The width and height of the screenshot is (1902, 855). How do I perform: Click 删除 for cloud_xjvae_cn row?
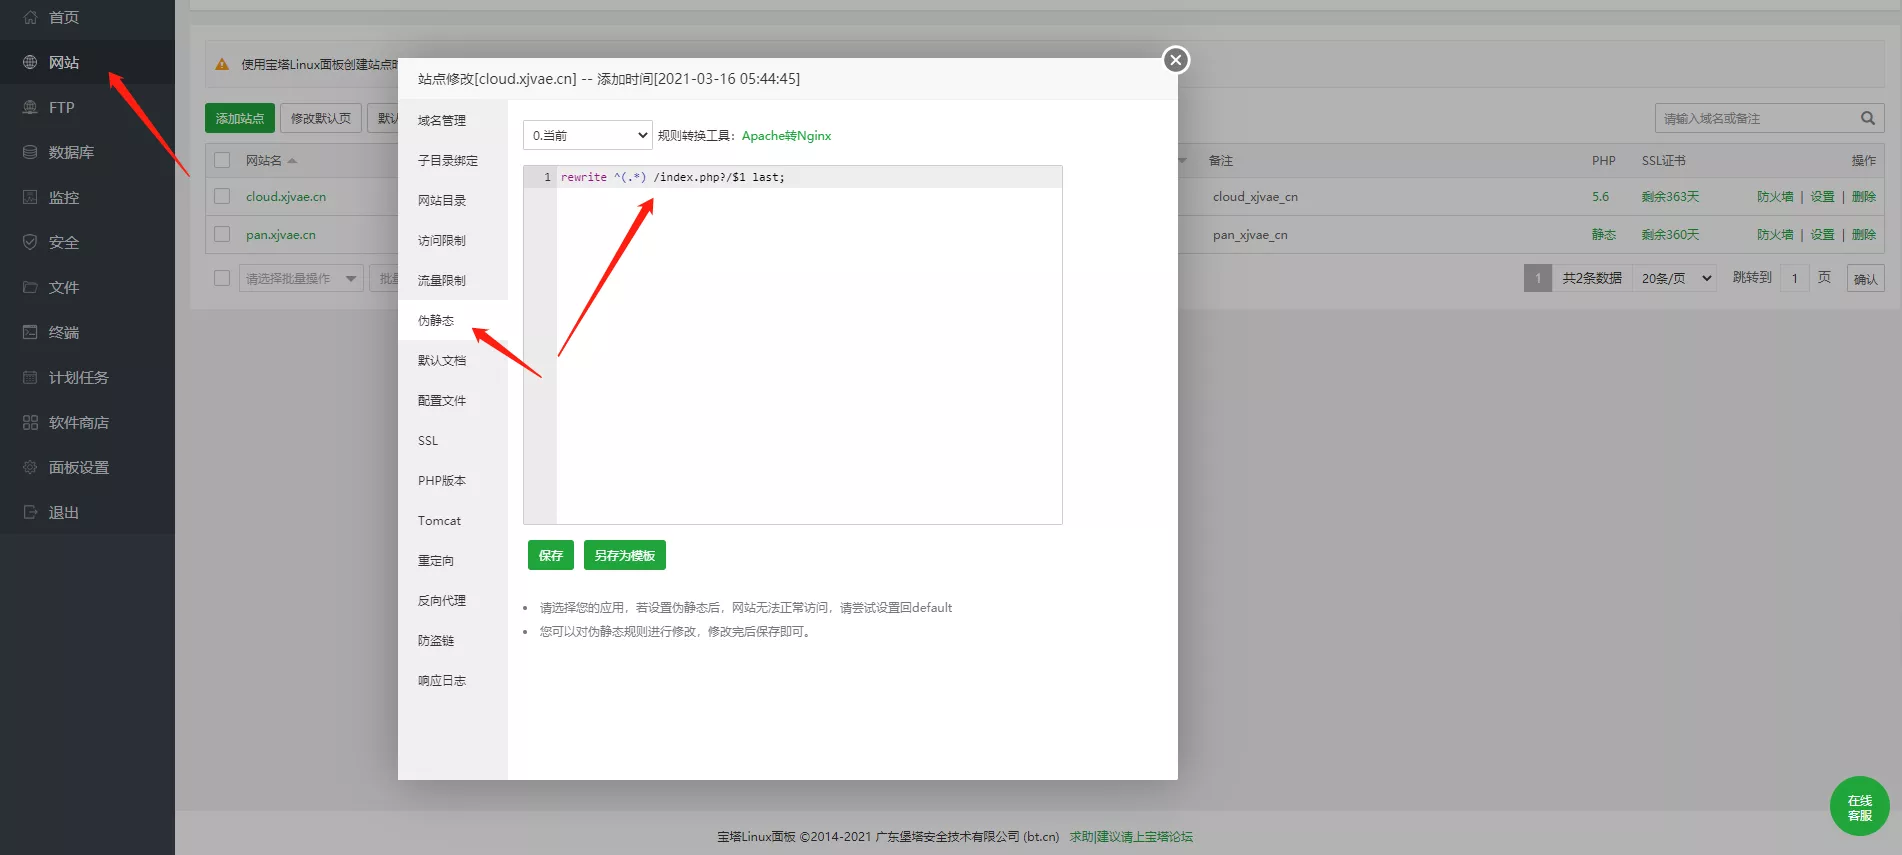tap(1864, 196)
